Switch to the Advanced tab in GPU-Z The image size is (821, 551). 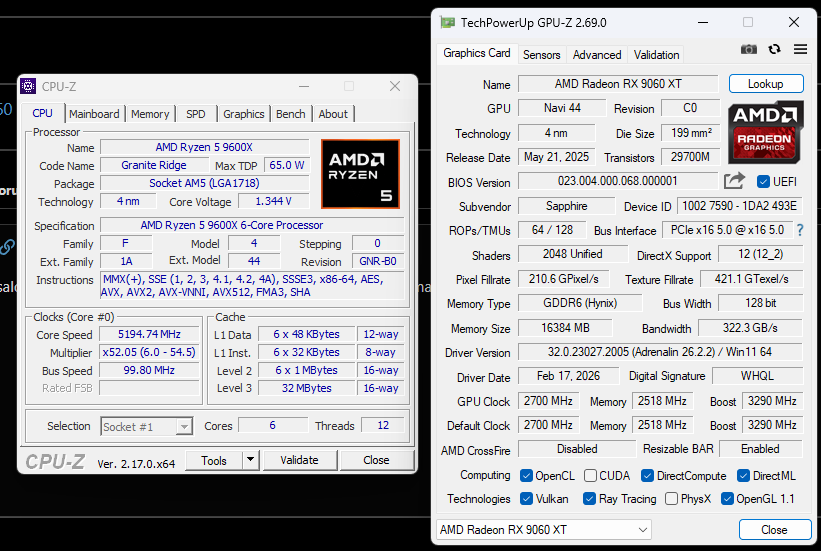point(597,54)
